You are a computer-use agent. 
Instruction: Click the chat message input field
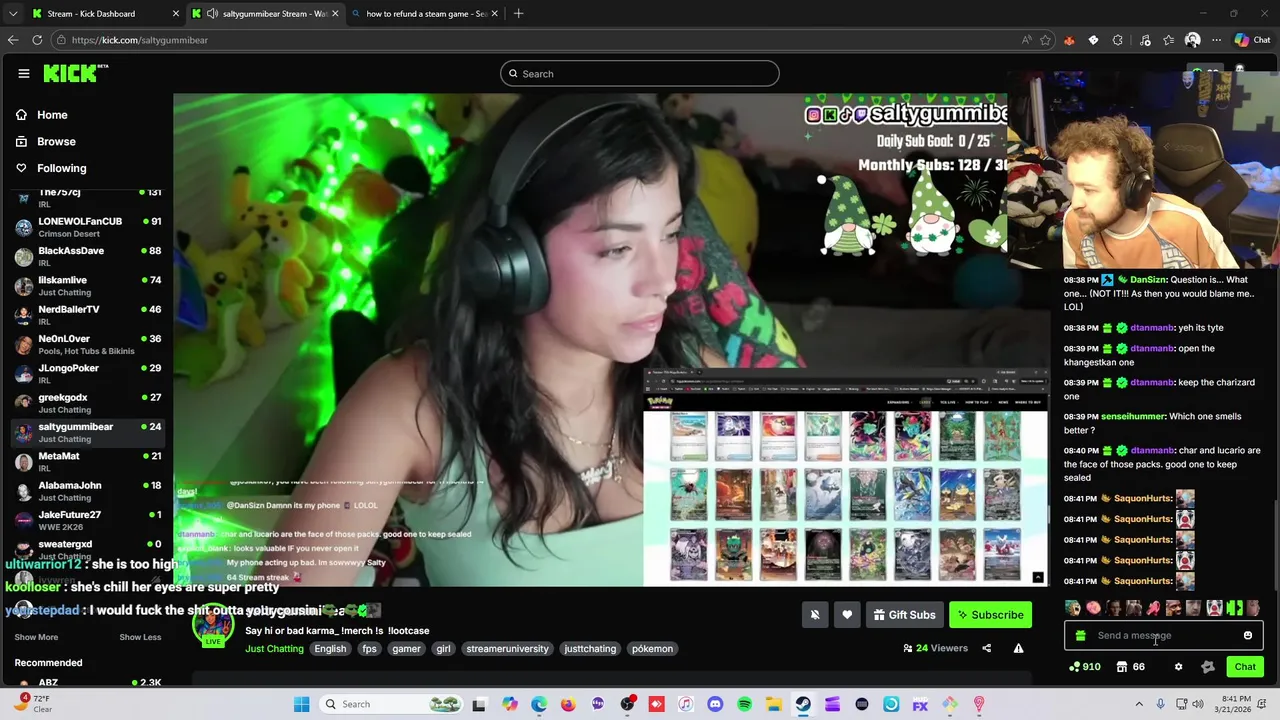pyautogui.click(x=1164, y=636)
